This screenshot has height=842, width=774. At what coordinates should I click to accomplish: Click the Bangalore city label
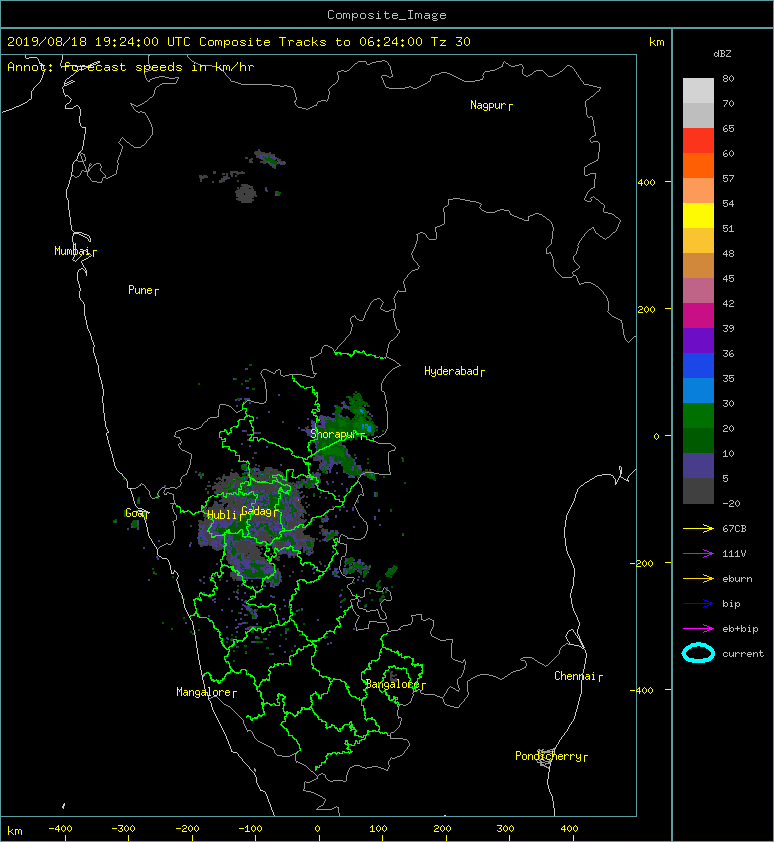pyautogui.click(x=395, y=684)
